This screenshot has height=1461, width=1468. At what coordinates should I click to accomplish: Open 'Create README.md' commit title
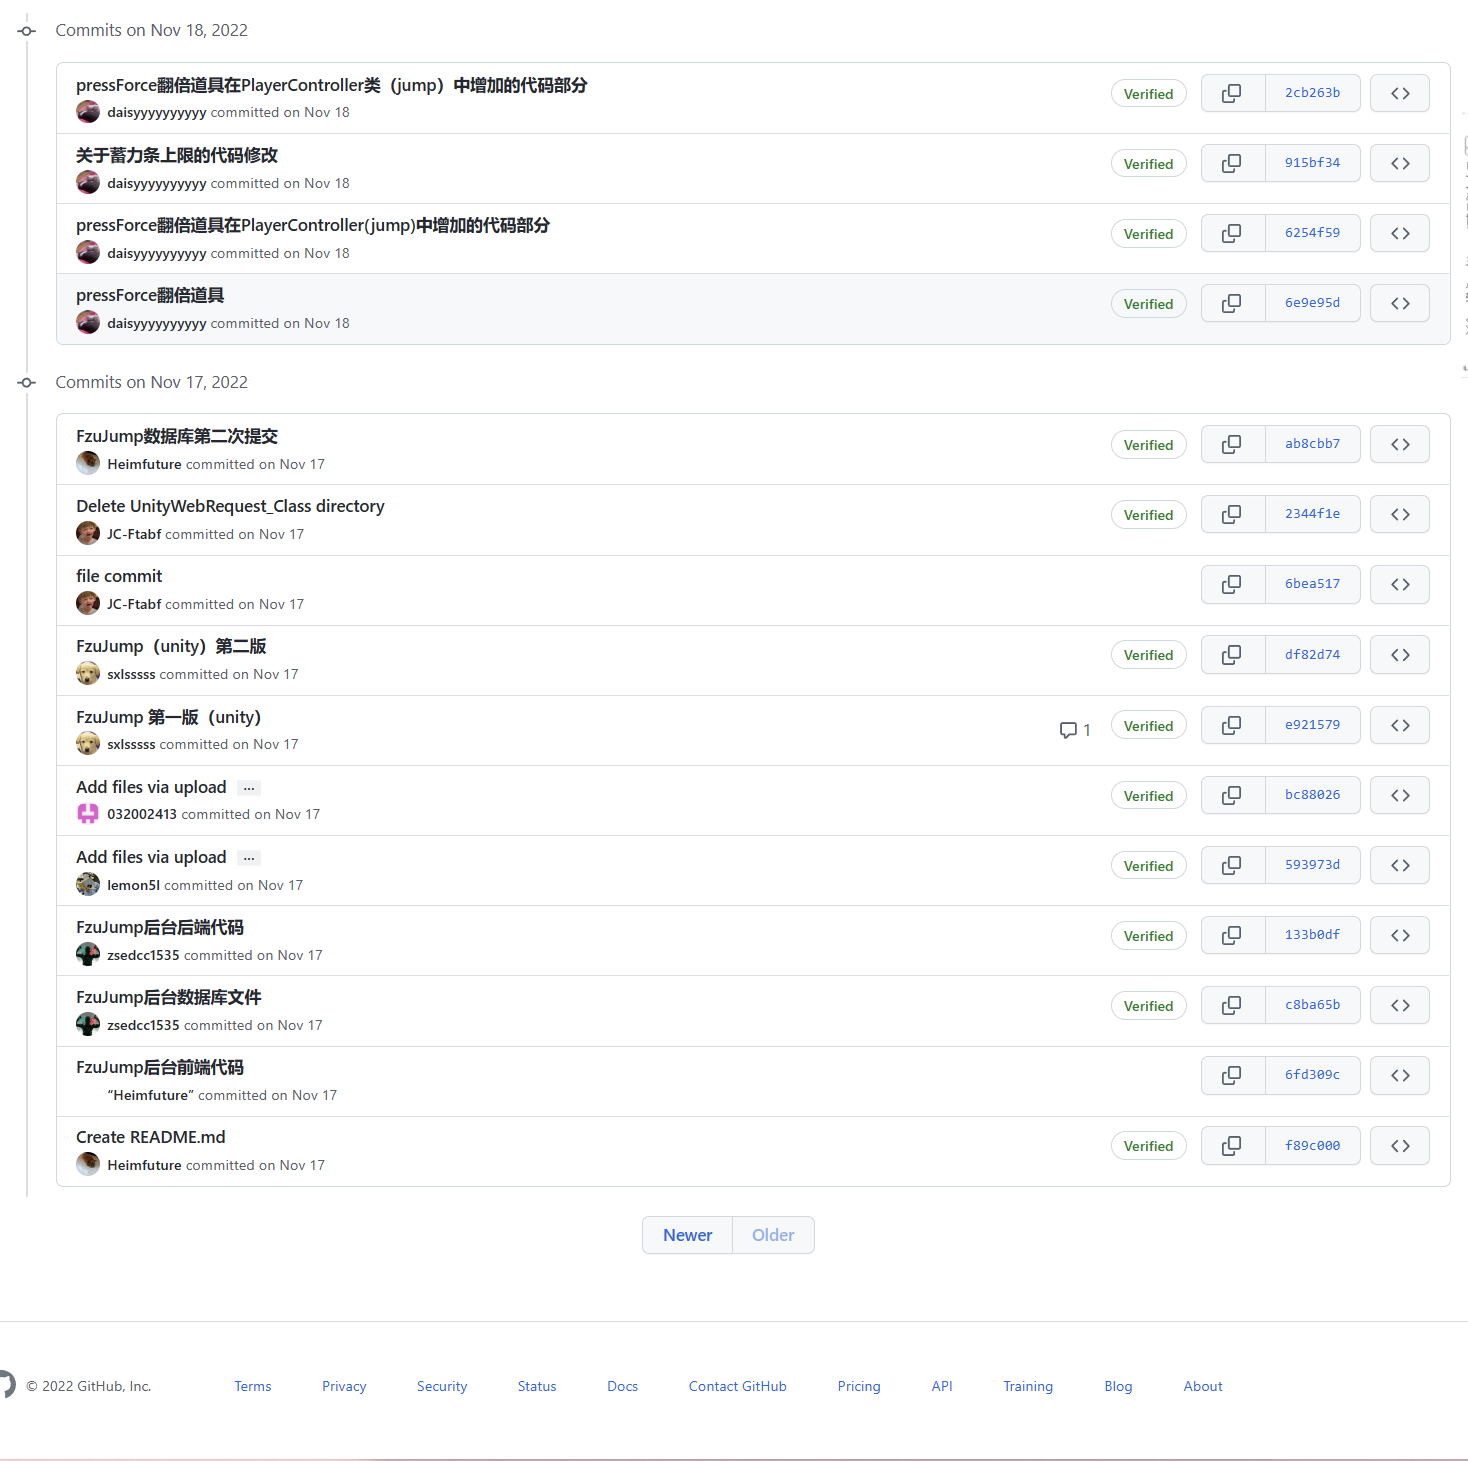[x=151, y=1137]
